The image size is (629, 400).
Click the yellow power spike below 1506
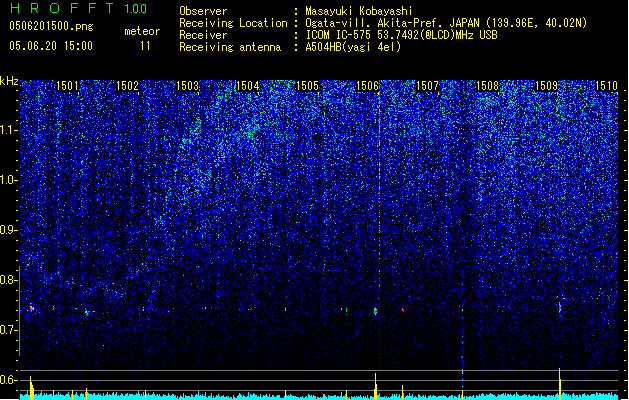[375, 386]
